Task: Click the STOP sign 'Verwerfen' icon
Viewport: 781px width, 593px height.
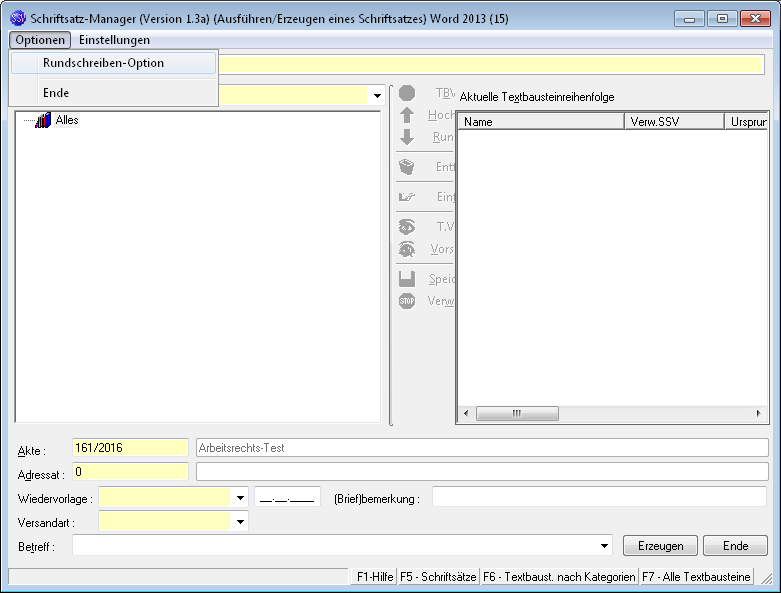Action: click(x=407, y=301)
